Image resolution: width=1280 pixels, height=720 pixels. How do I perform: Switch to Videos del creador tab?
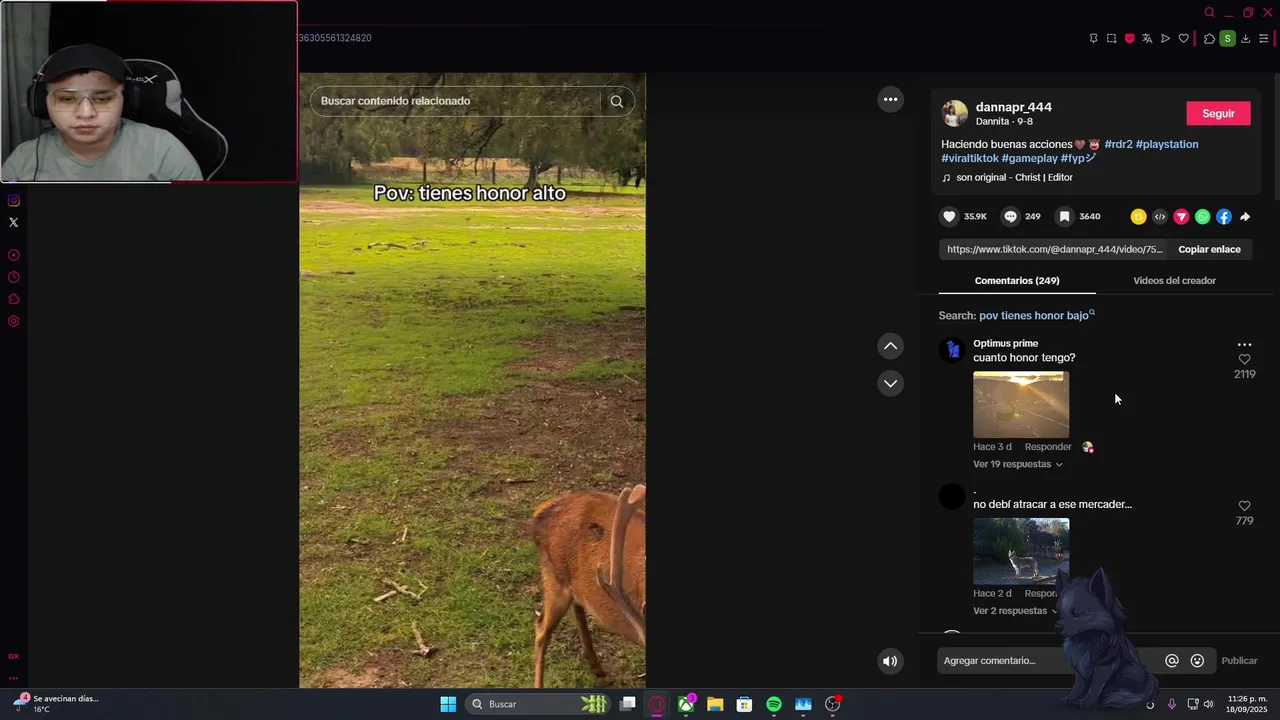pyautogui.click(x=1174, y=281)
